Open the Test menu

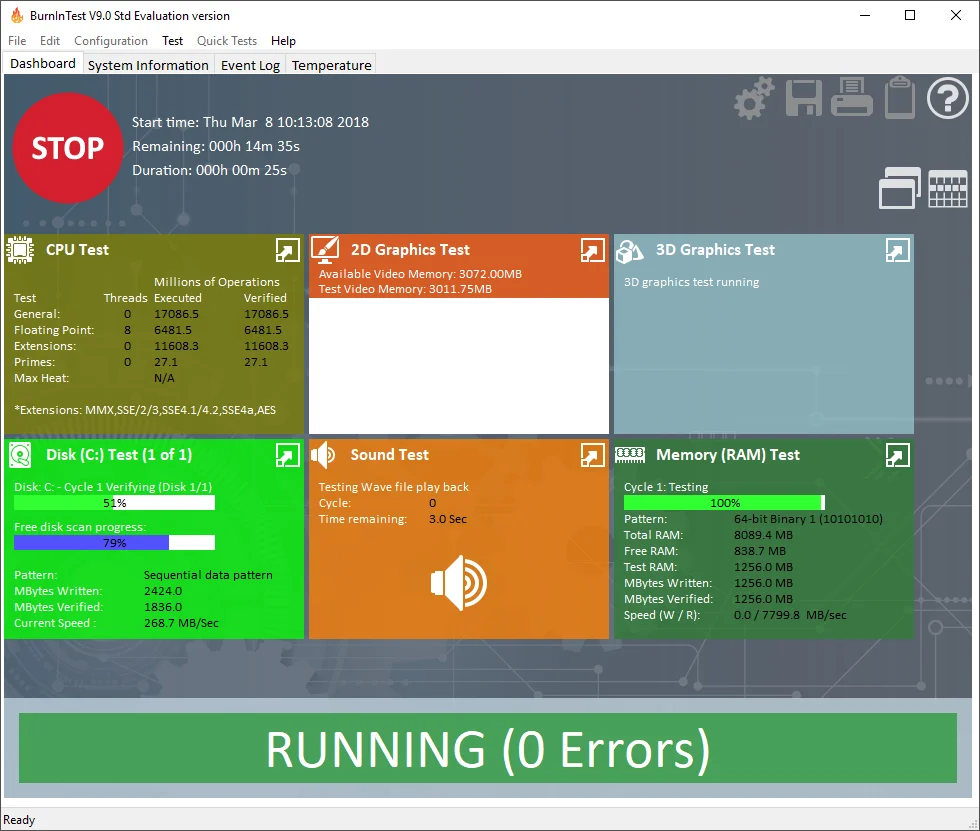coord(172,41)
